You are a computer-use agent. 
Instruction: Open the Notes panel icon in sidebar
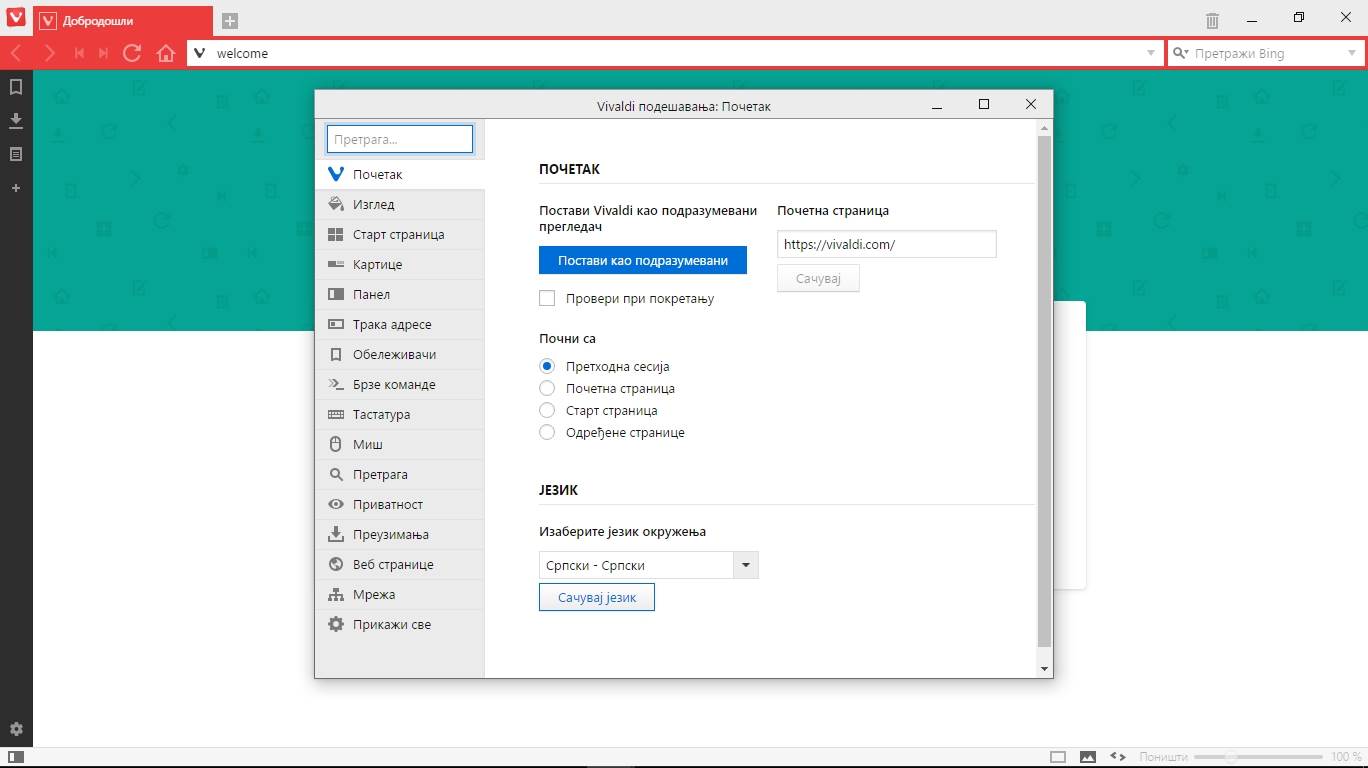pyautogui.click(x=16, y=155)
